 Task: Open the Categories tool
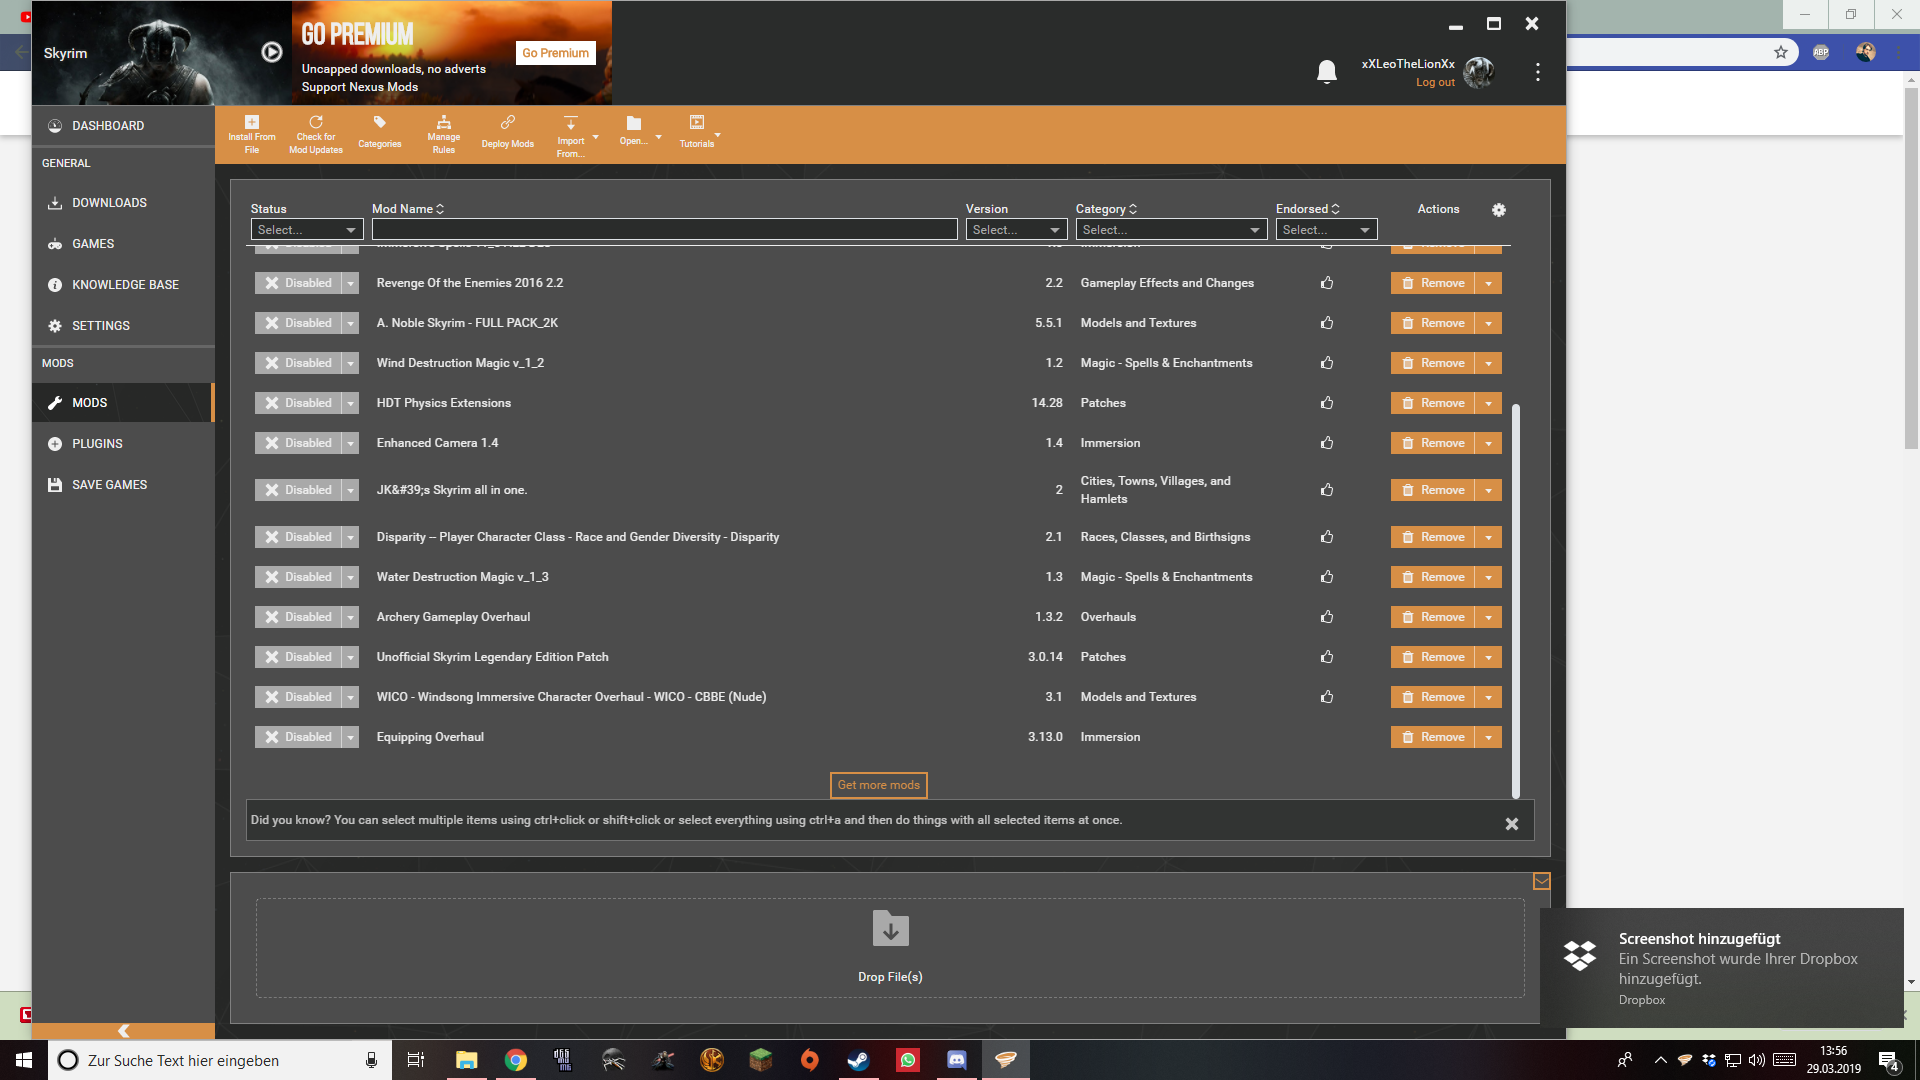(x=380, y=134)
